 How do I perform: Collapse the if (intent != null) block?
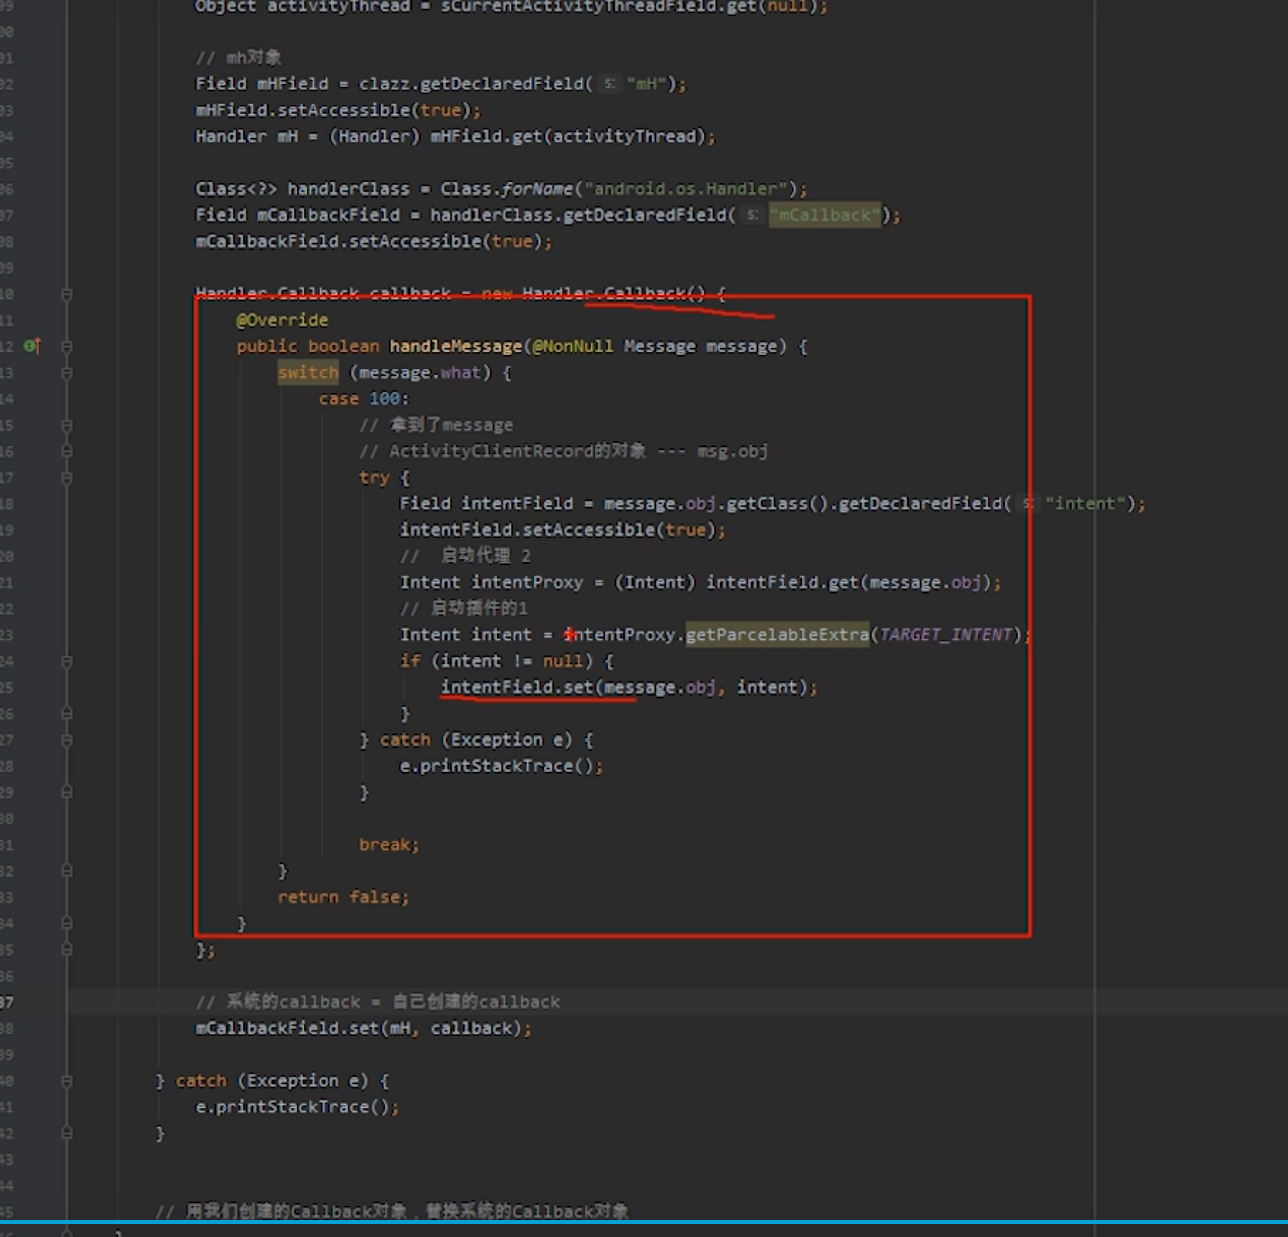click(67, 661)
